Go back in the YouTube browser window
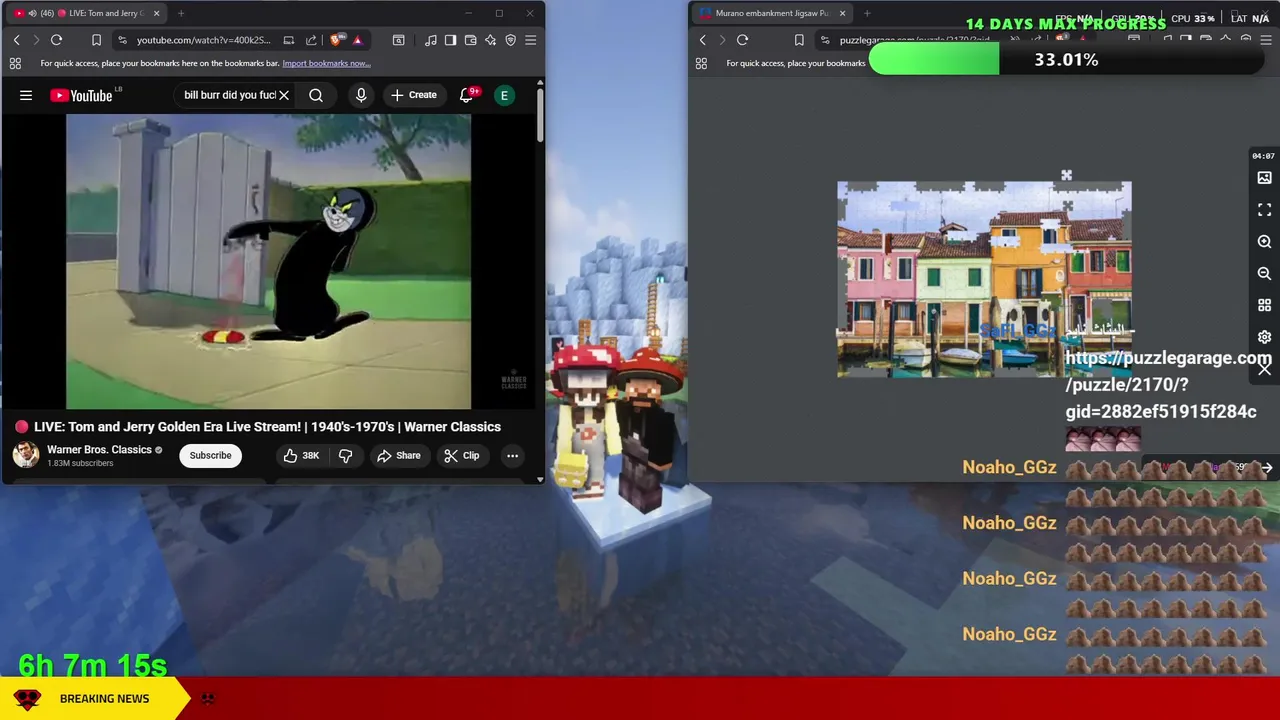1280x720 pixels. [16, 40]
